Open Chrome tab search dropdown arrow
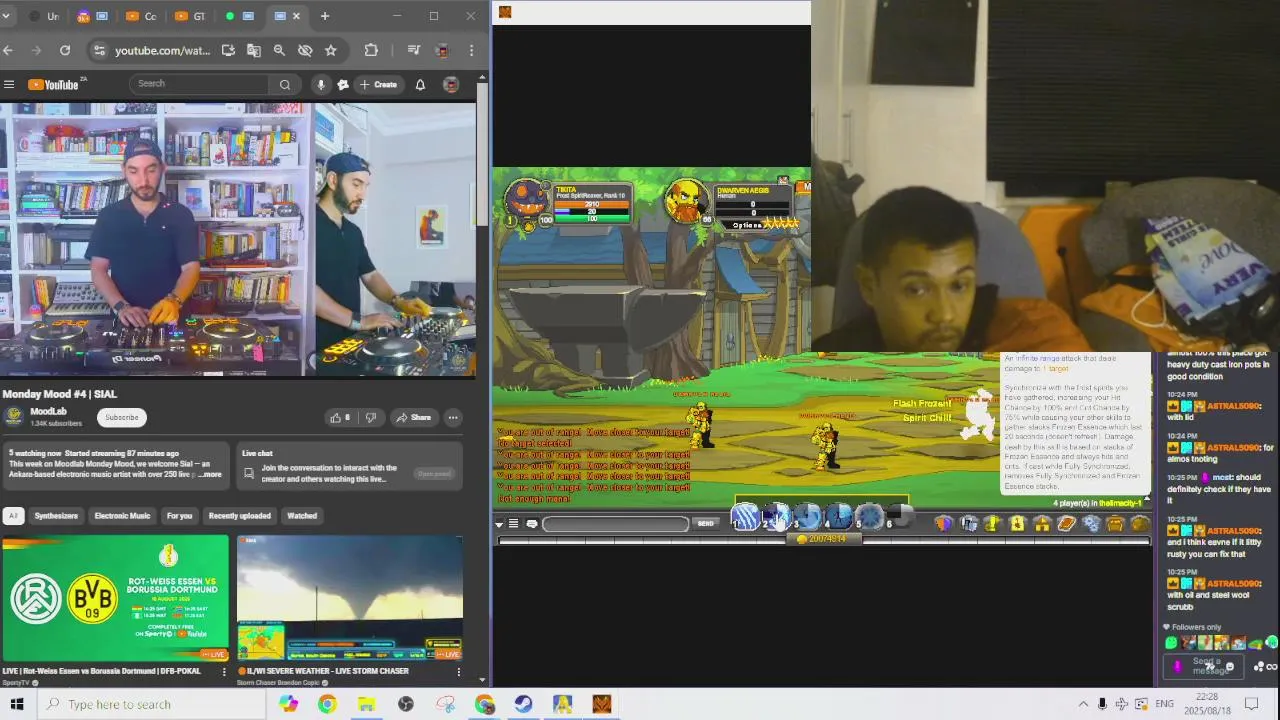 pyautogui.click(x=6, y=16)
